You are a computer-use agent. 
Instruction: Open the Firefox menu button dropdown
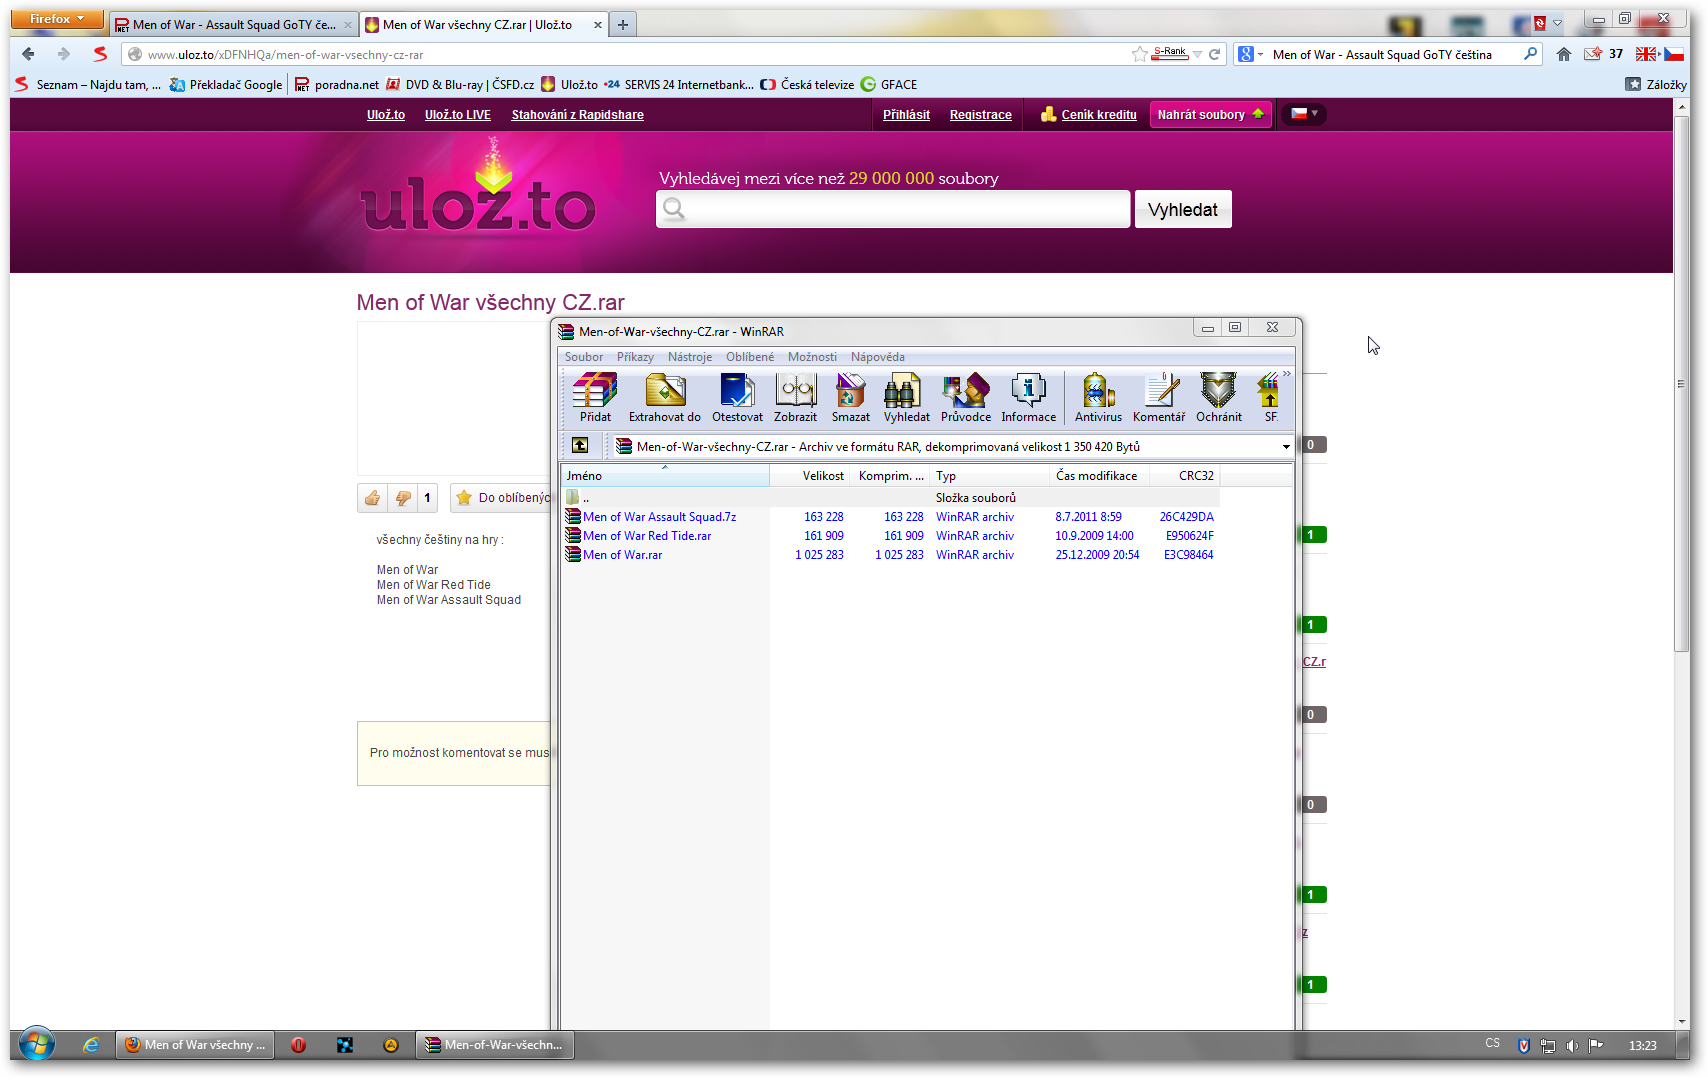click(x=57, y=19)
